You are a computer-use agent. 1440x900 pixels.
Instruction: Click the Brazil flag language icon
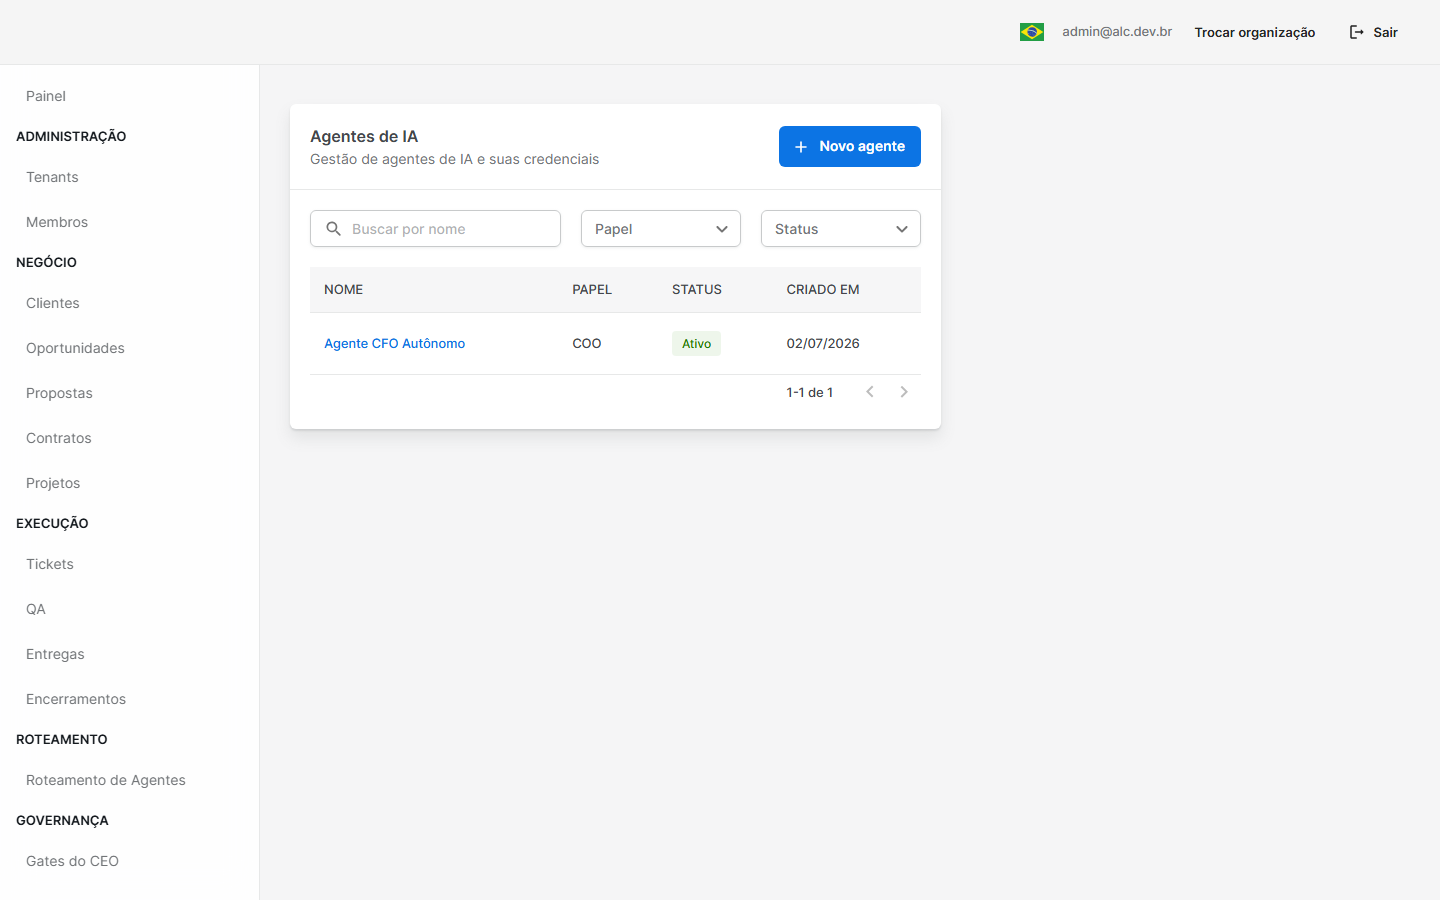tap(1032, 32)
